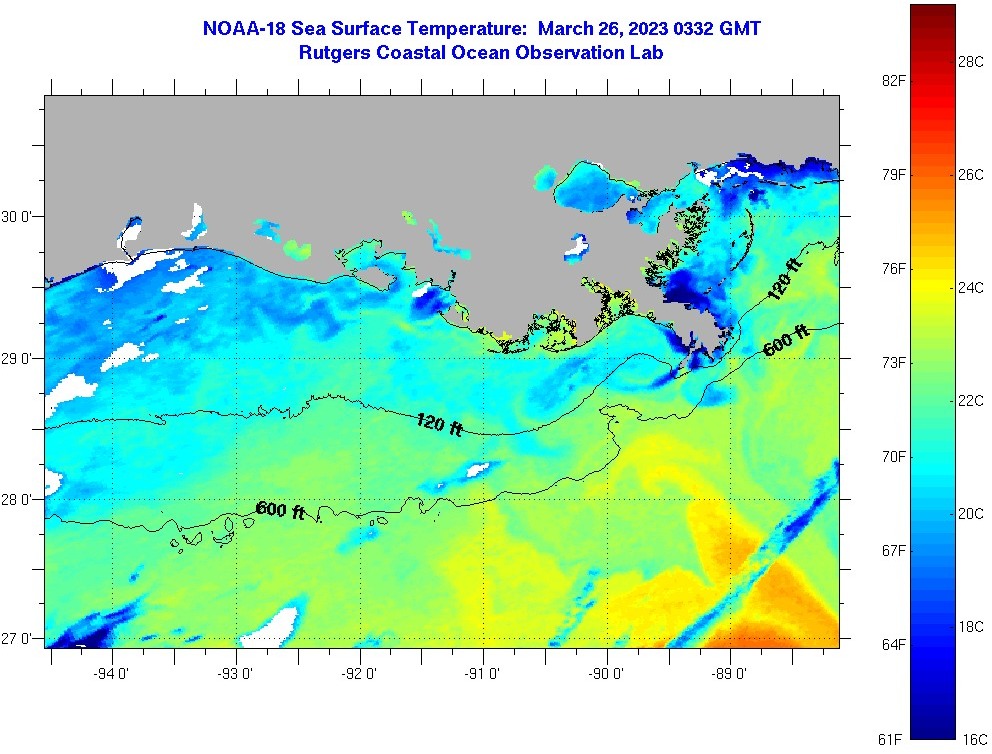
Task: Click the '-91 0'' longitude label
Action: 482,674
